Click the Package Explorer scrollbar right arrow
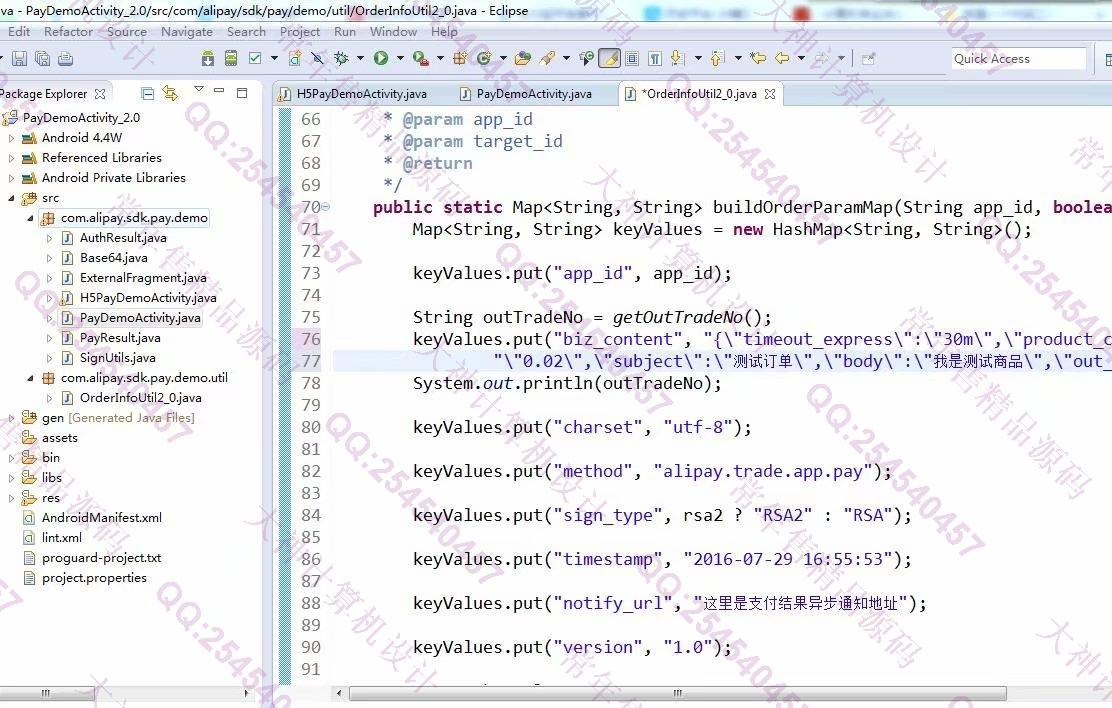 pyautogui.click(x=246, y=693)
